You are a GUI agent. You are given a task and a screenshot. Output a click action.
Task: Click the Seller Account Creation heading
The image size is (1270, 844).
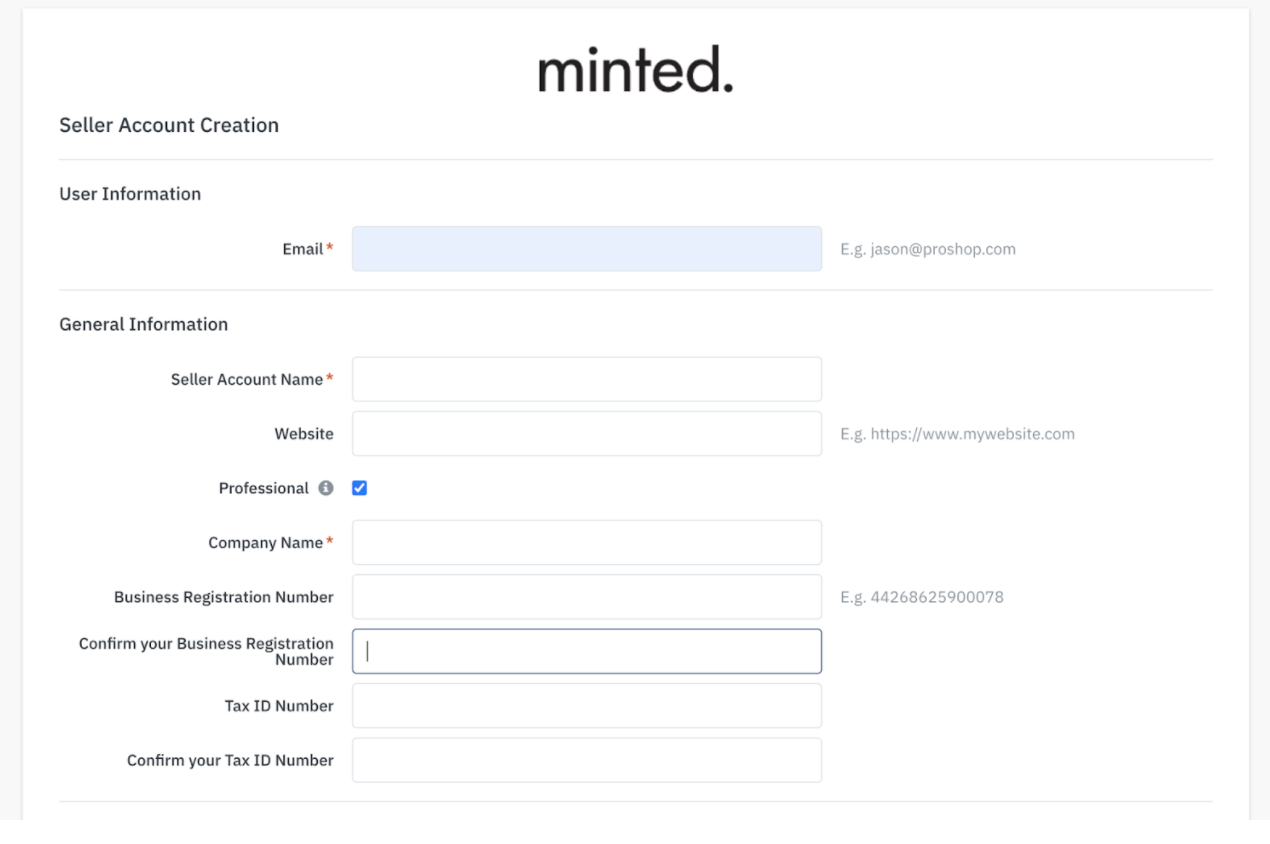[x=169, y=126]
